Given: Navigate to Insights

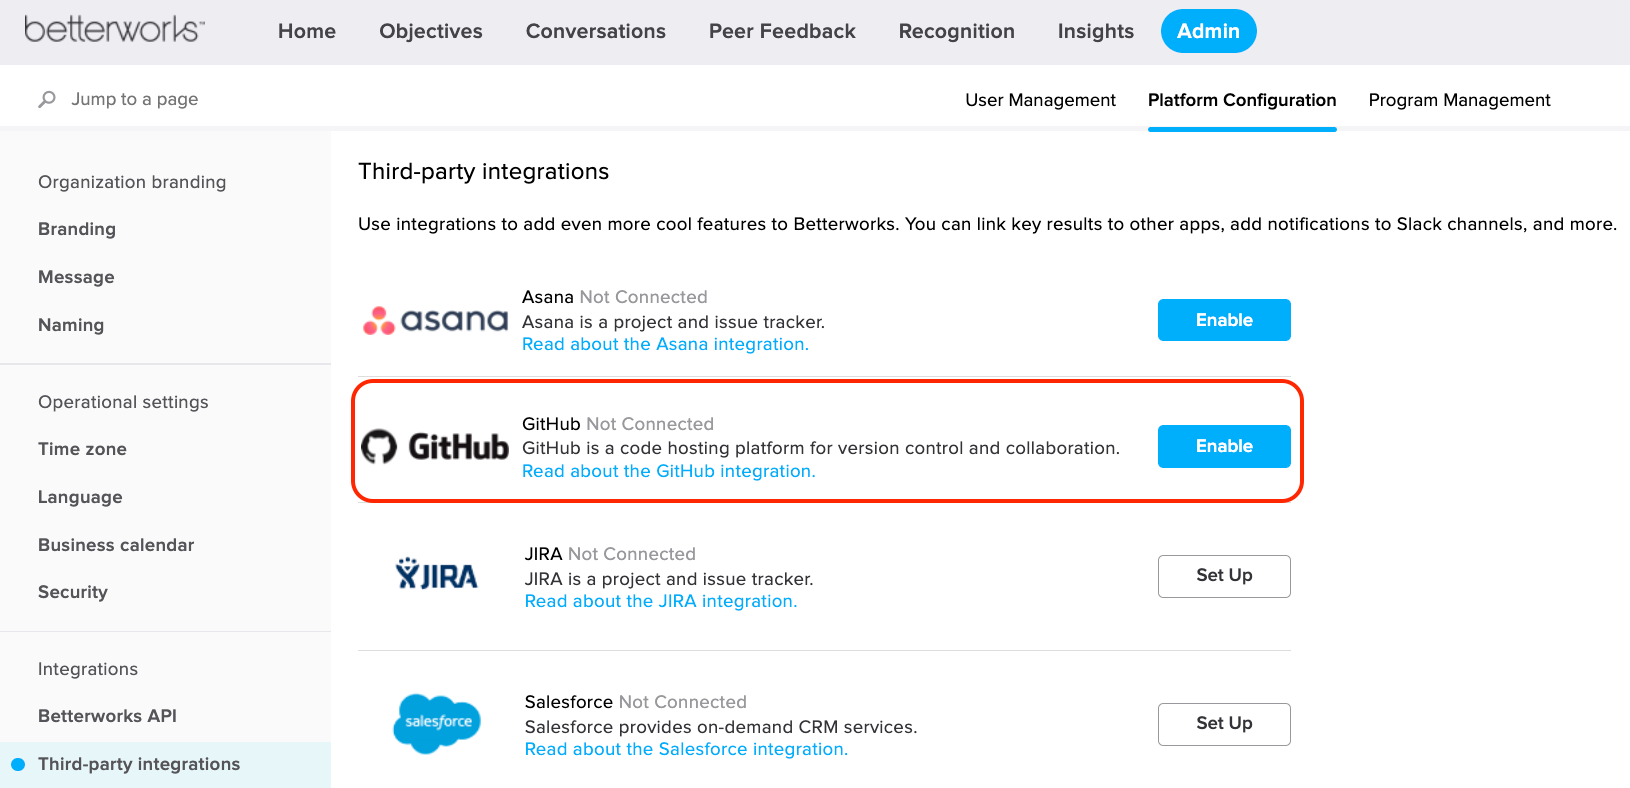Looking at the screenshot, I should click(x=1096, y=31).
